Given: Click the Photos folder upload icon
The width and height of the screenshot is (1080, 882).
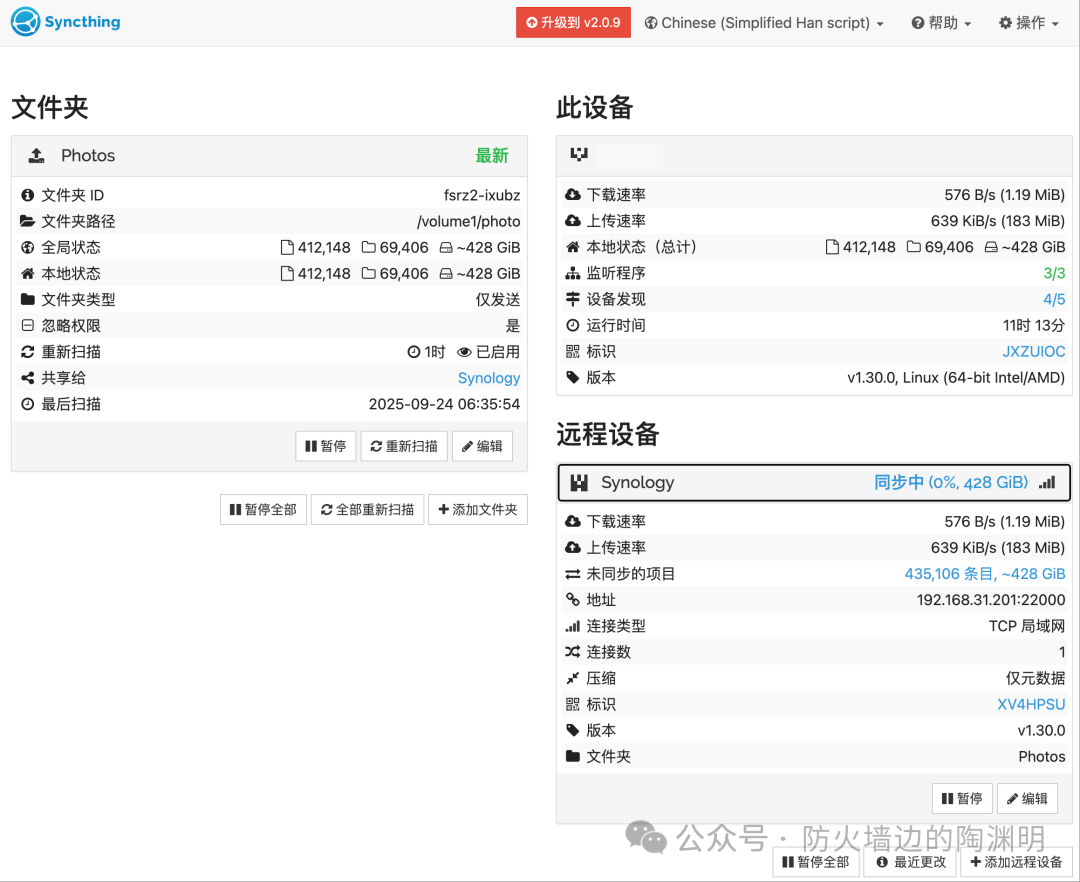Looking at the screenshot, I should (x=37, y=155).
